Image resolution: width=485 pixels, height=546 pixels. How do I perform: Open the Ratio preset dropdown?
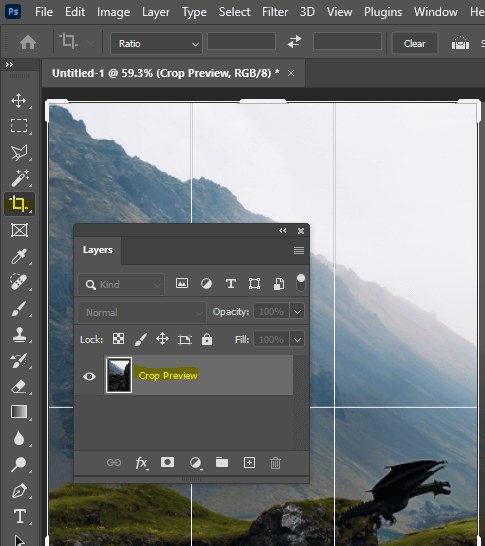click(x=156, y=44)
